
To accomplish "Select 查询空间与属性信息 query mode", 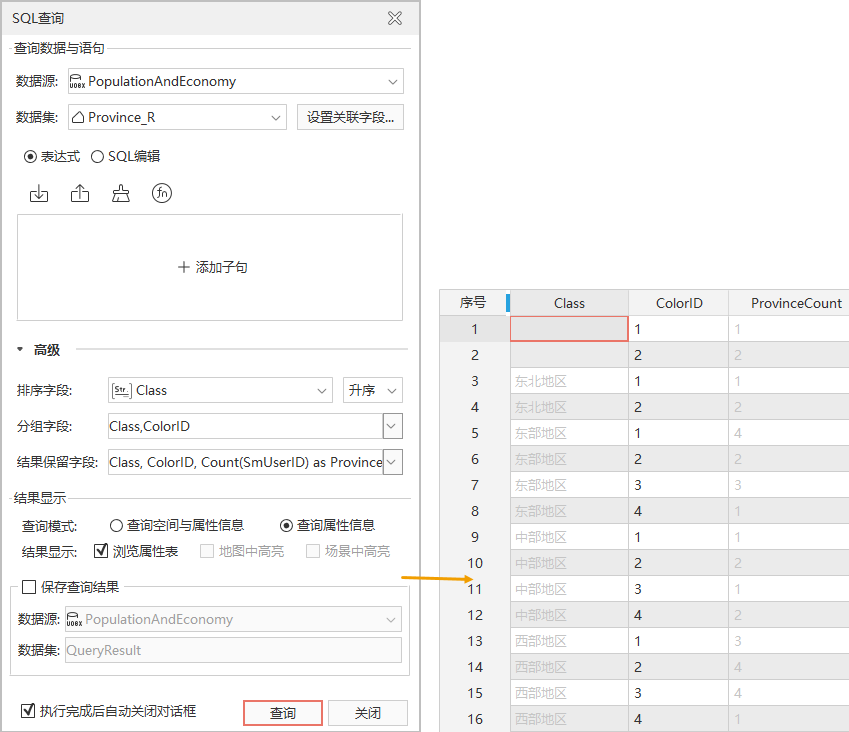I will 117,525.
